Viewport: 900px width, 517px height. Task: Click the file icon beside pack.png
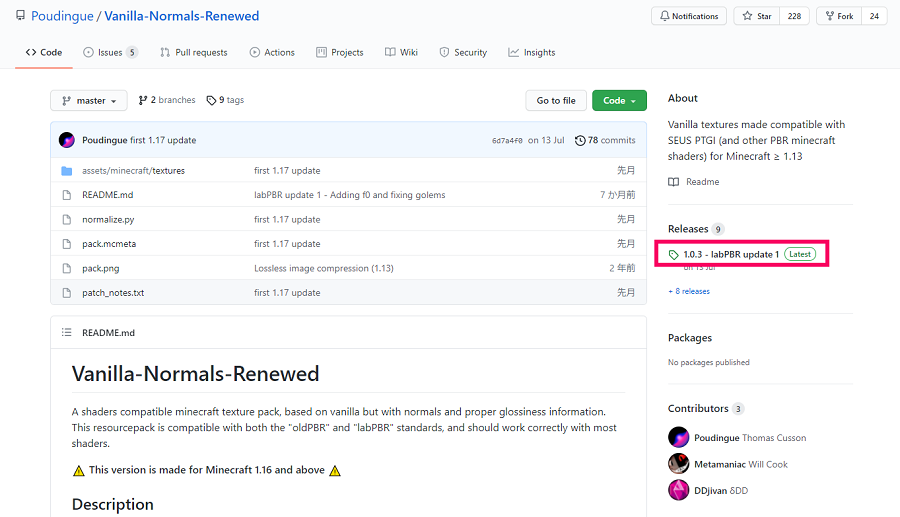click(x=67, y=269)
